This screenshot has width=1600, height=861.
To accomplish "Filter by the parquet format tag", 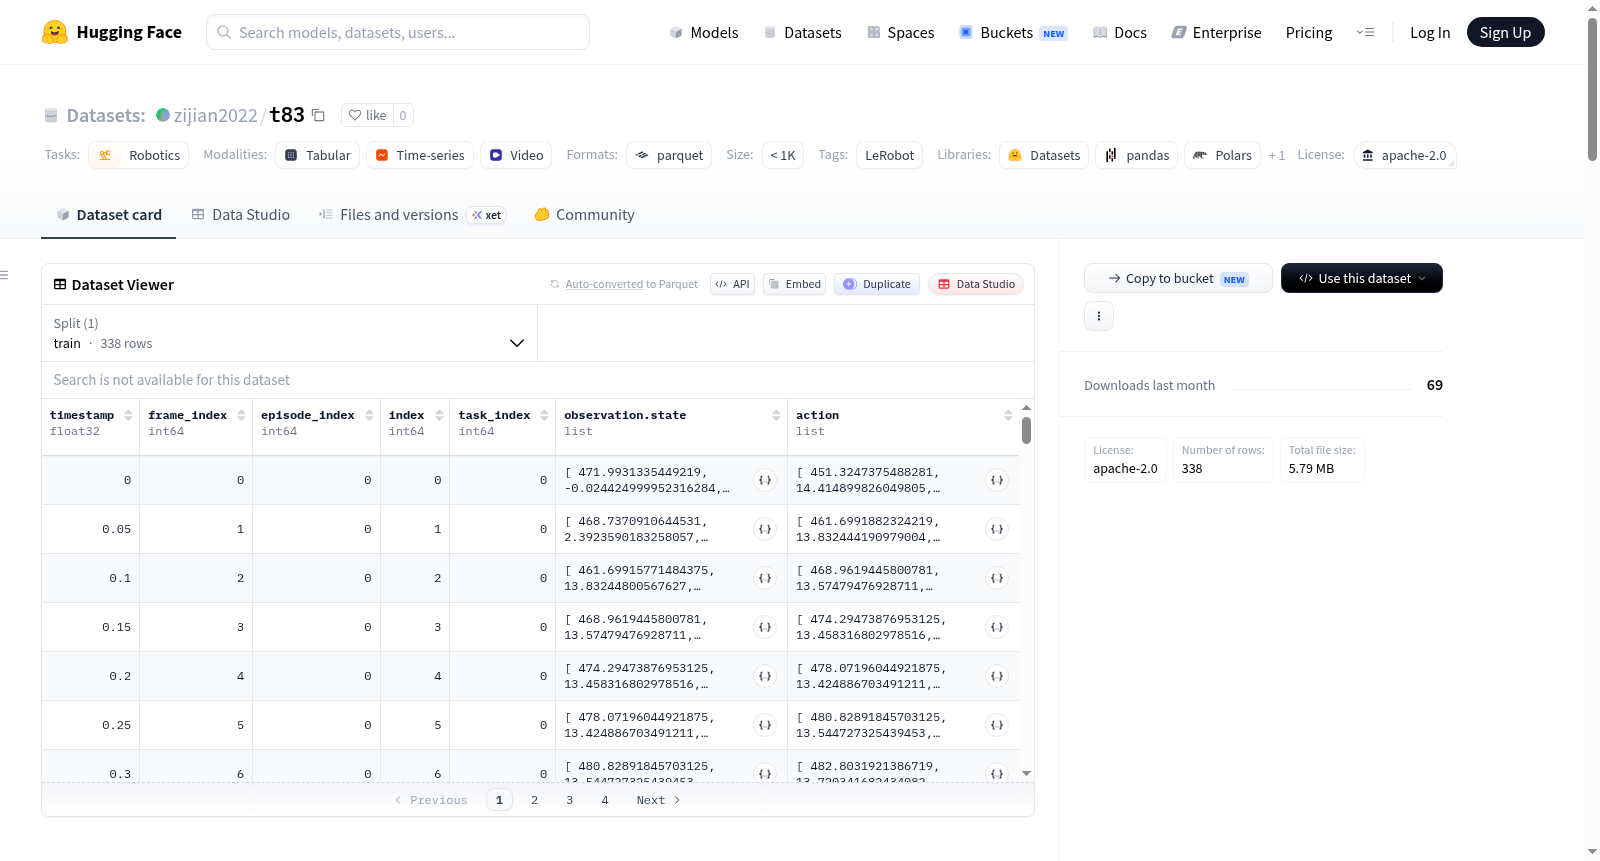I will (x=669, y=155).
